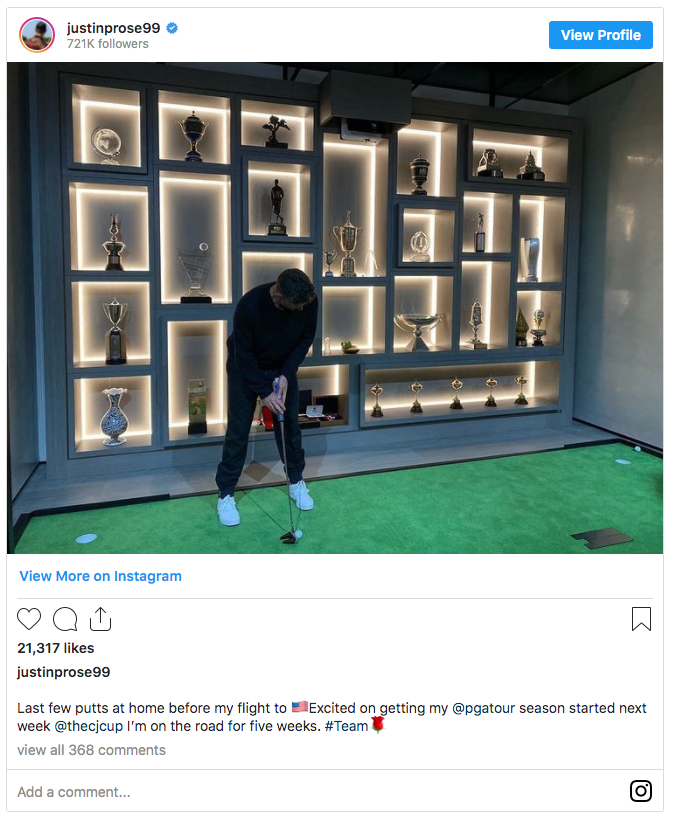Save post with bookmark icon
Screen dimensions: 675x822
641,619
